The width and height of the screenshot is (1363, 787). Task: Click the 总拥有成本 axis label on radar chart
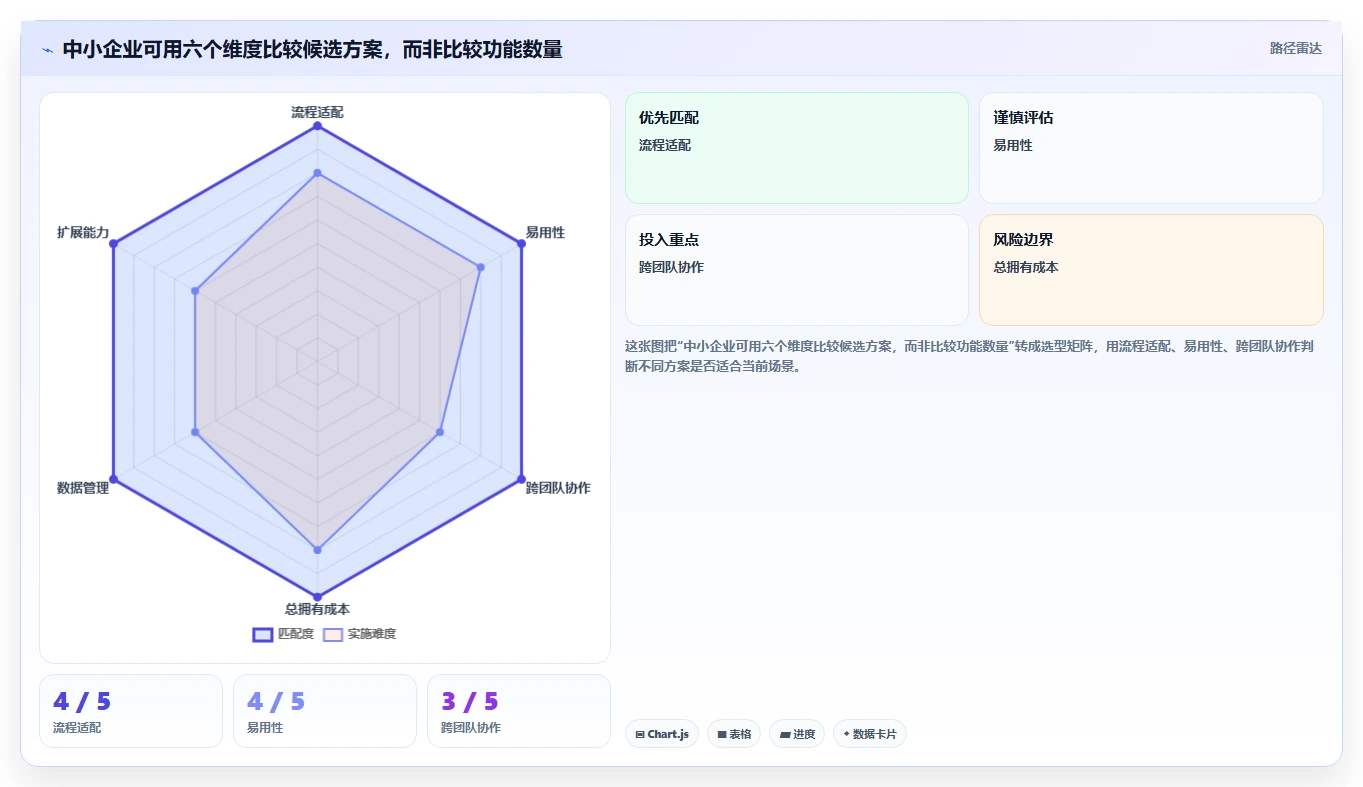pos(317,608)
